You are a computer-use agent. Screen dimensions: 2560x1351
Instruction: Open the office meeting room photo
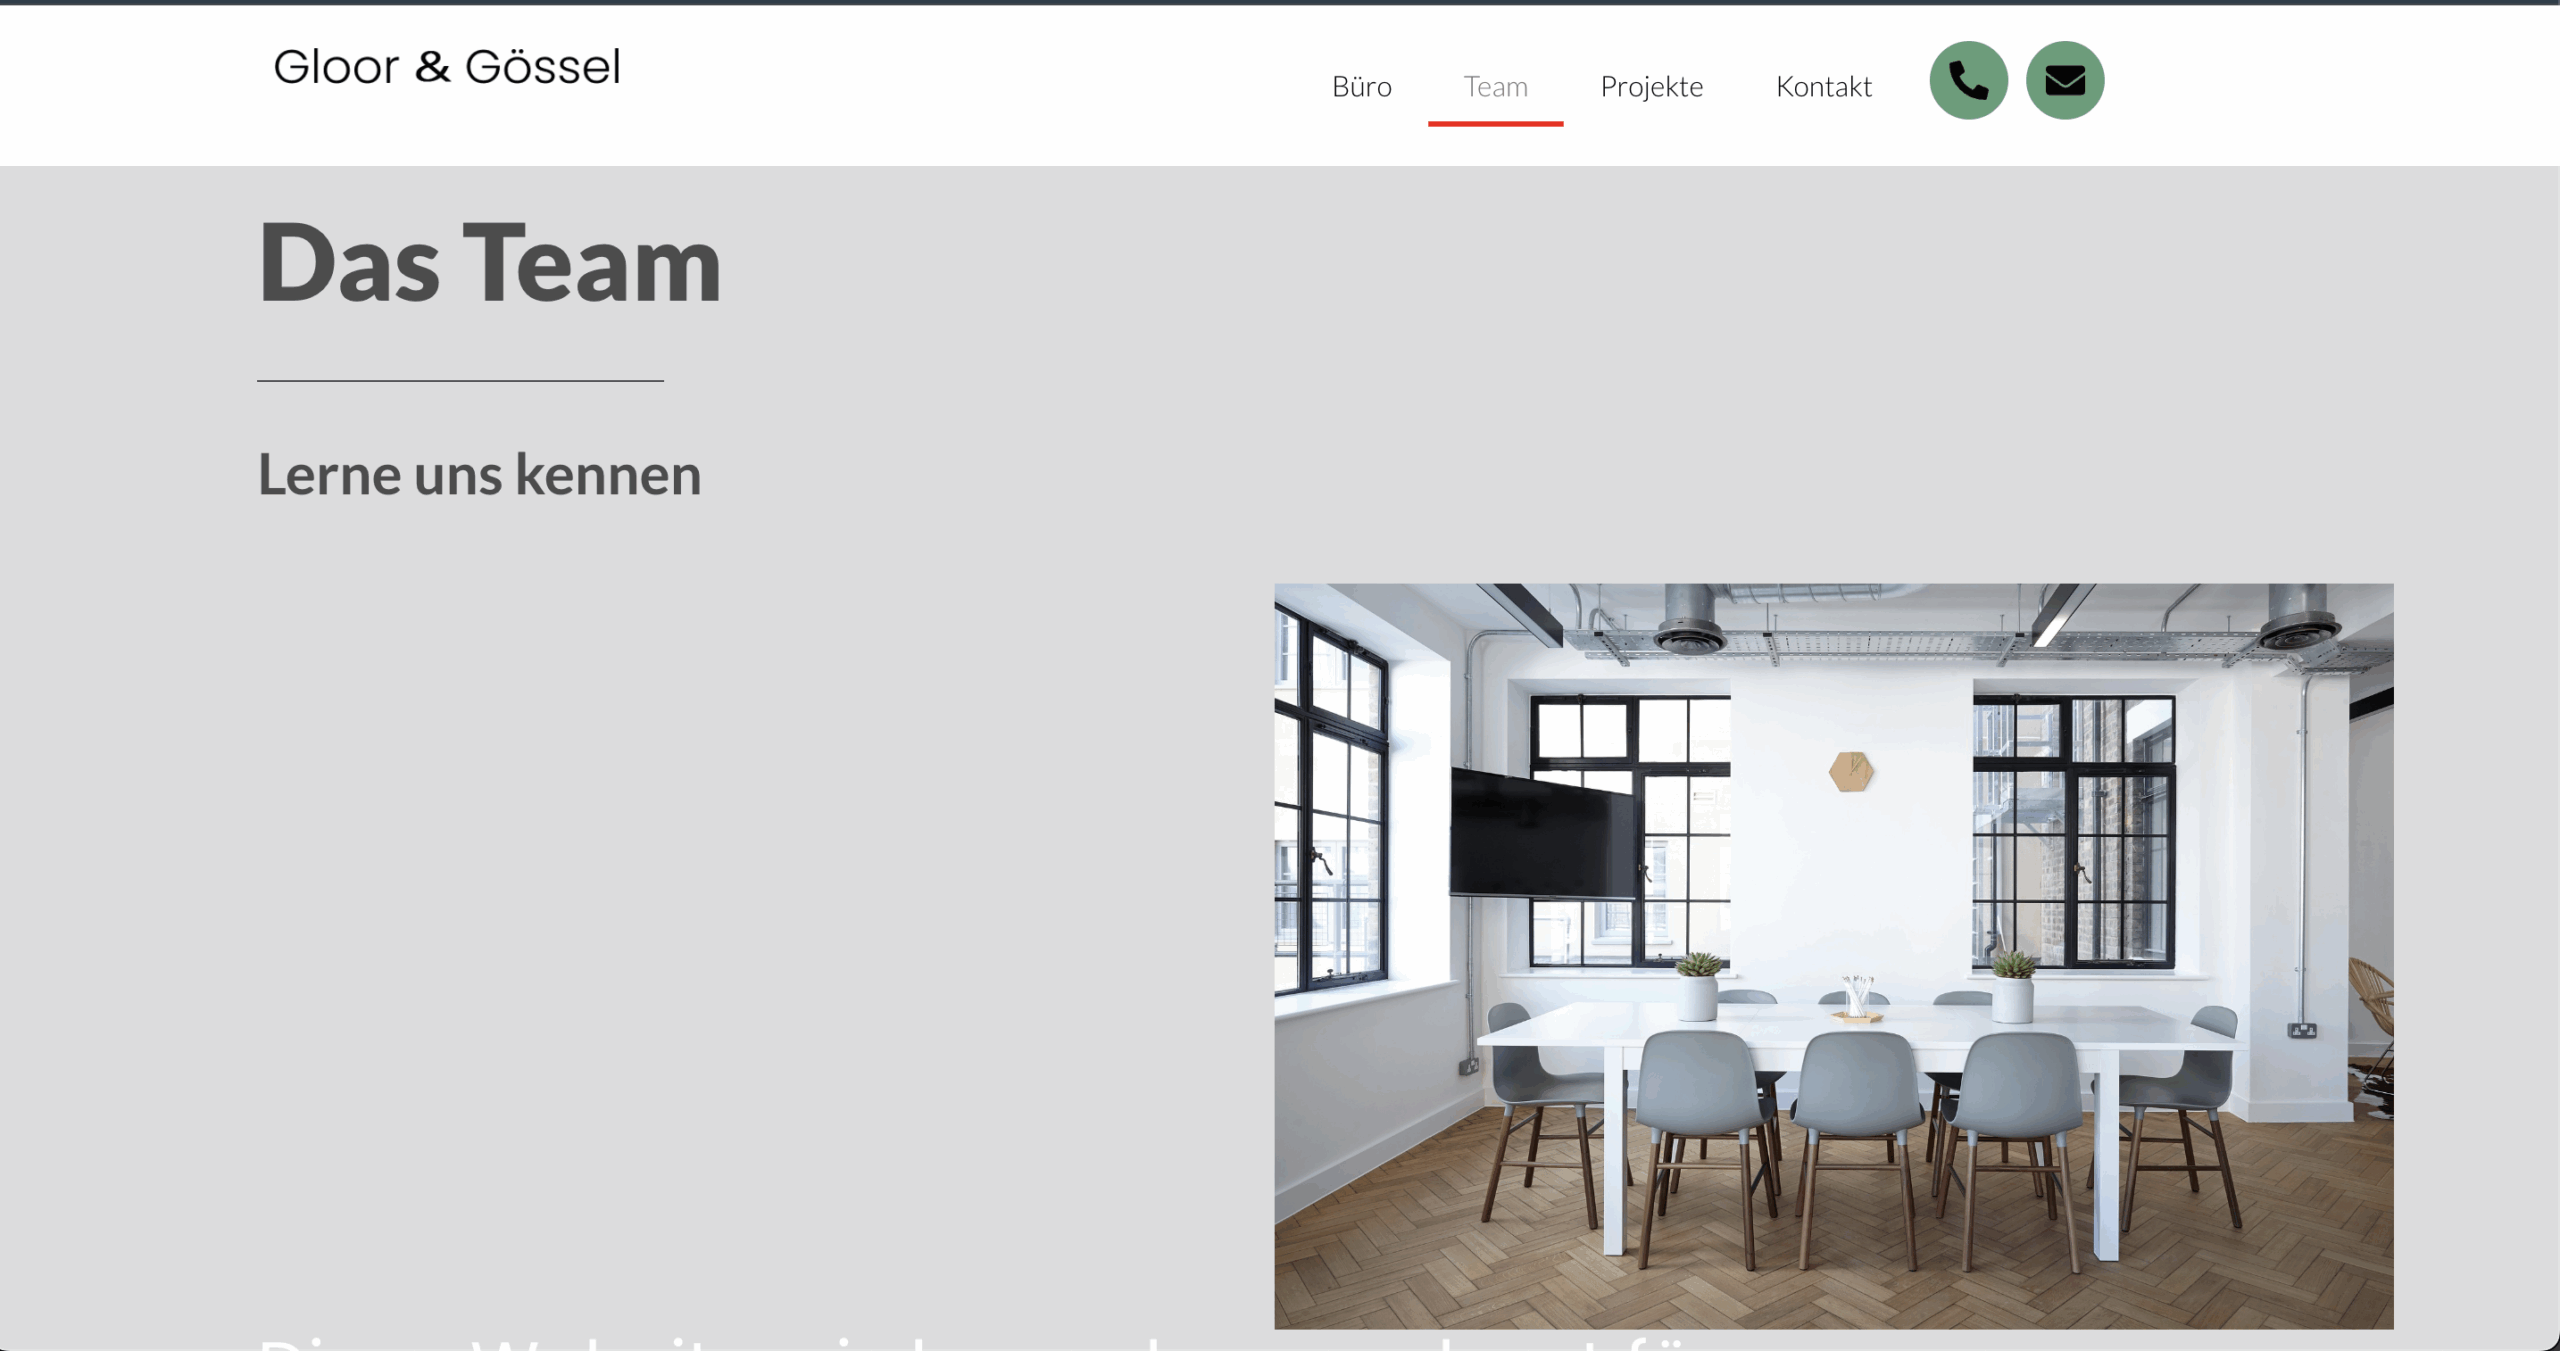pos(1833,956)
